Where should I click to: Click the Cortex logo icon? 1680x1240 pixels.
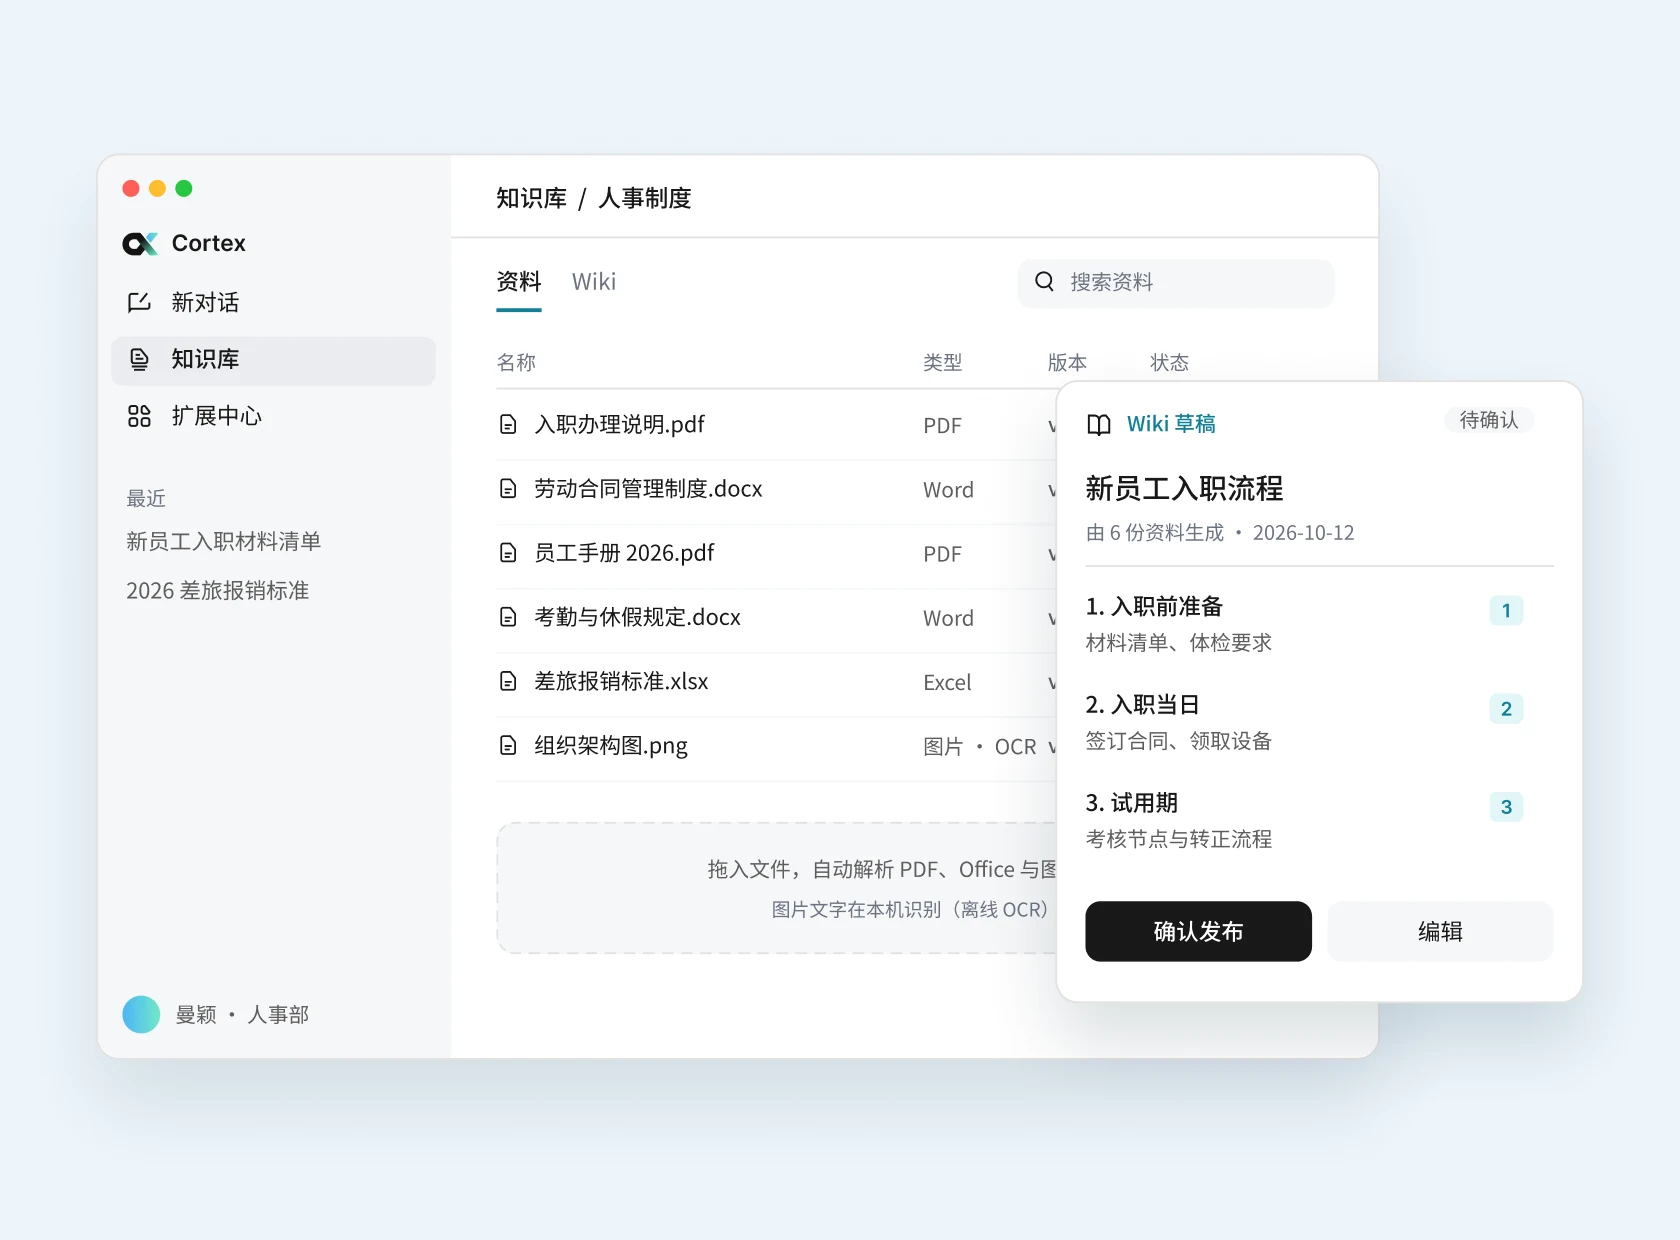[x=140, y=244]
